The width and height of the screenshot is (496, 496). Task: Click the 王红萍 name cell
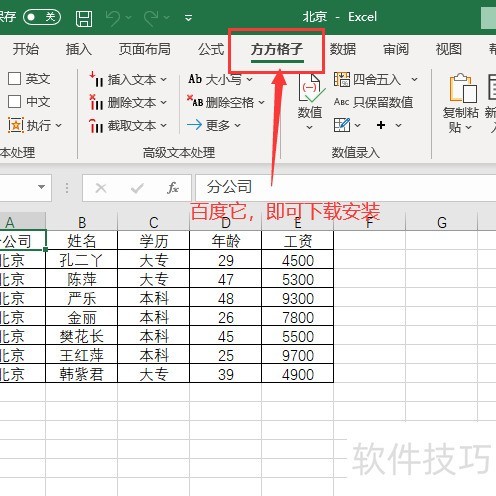point(82,355)
